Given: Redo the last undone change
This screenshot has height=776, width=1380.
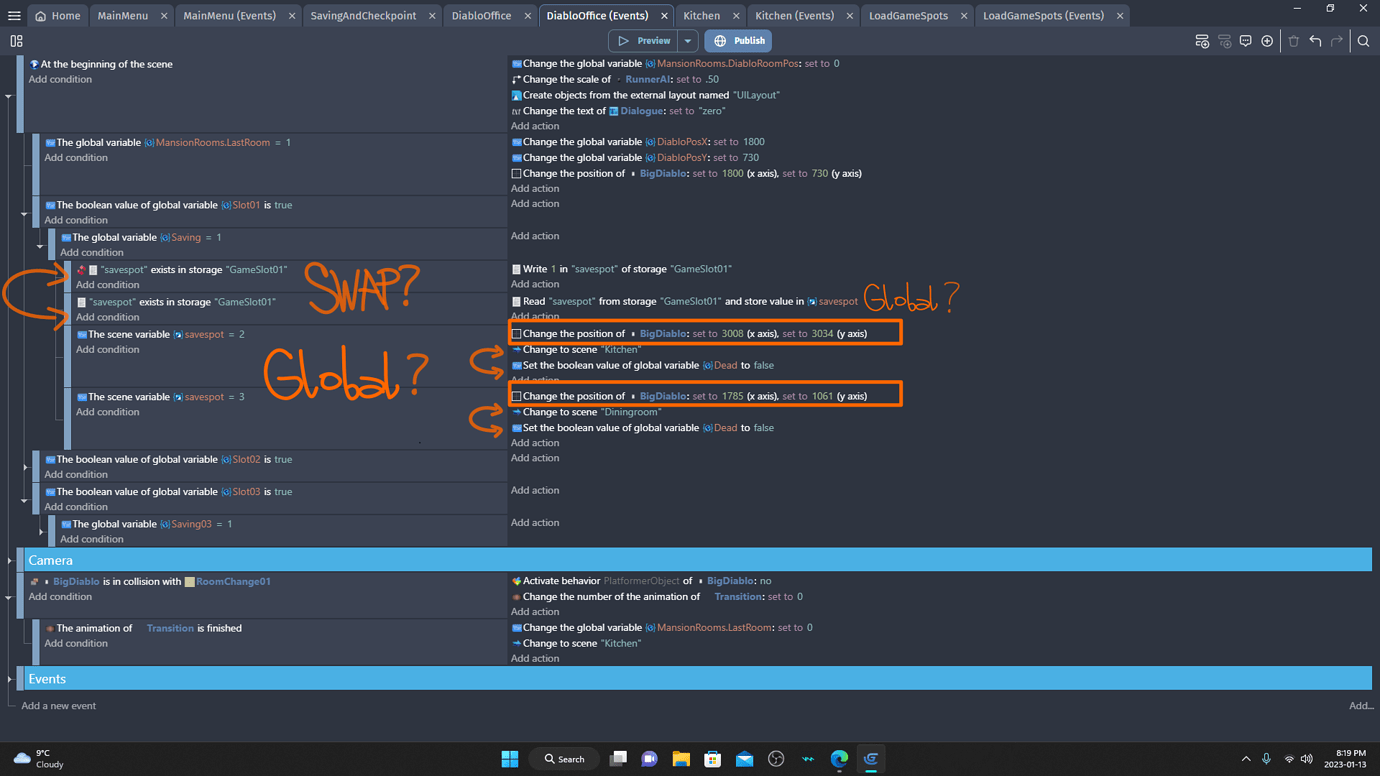Looking at the screenshot, I should 1337,42.
